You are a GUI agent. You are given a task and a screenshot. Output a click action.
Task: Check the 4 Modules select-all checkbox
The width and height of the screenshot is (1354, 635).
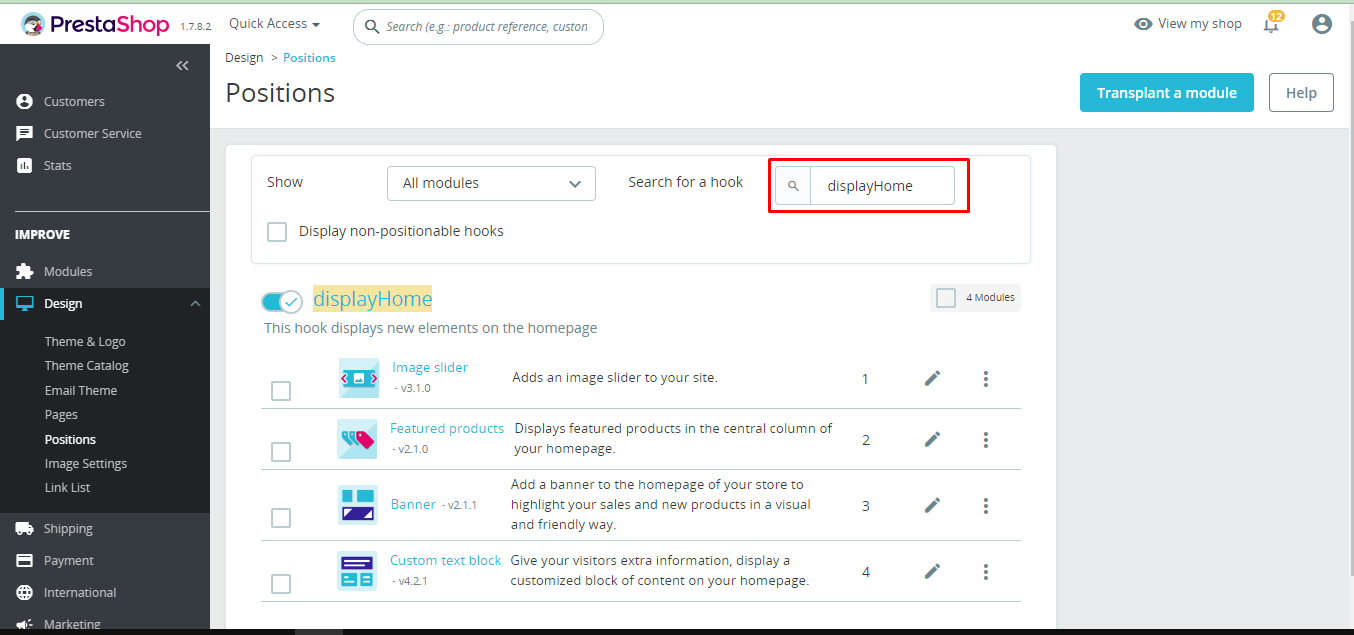coord(946,298)
